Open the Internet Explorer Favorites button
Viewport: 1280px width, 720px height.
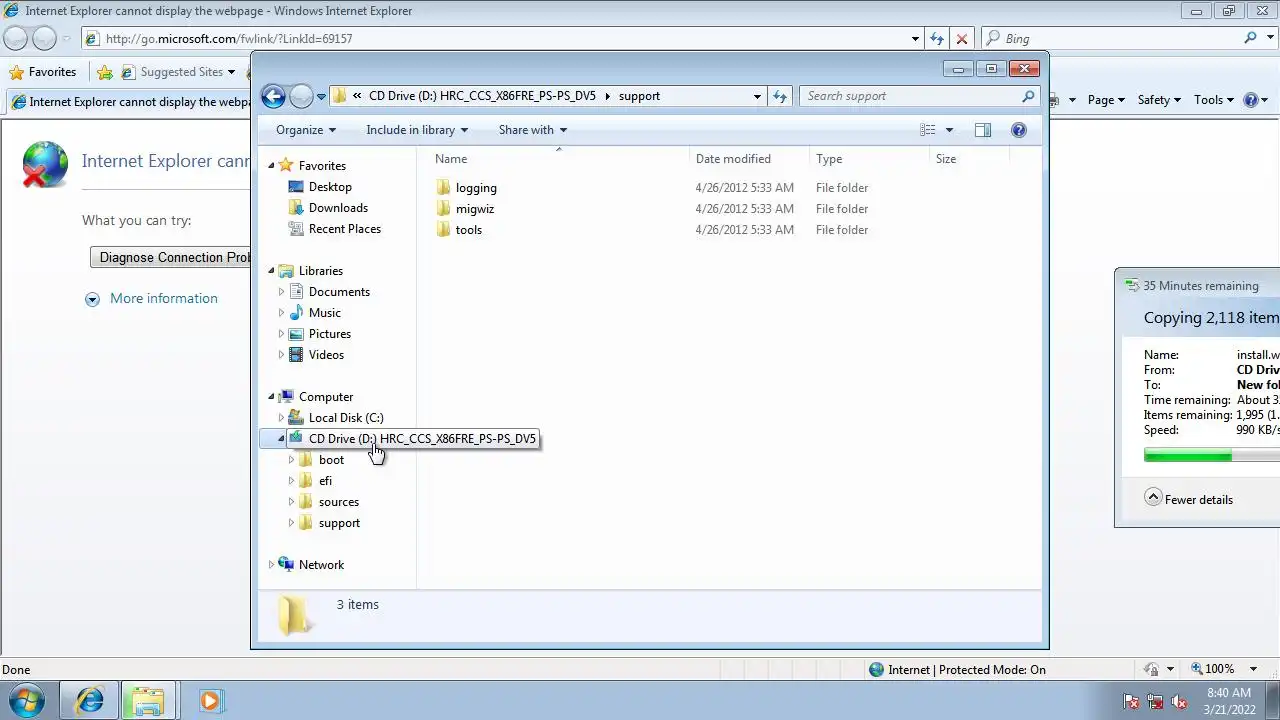coord(43,72)
